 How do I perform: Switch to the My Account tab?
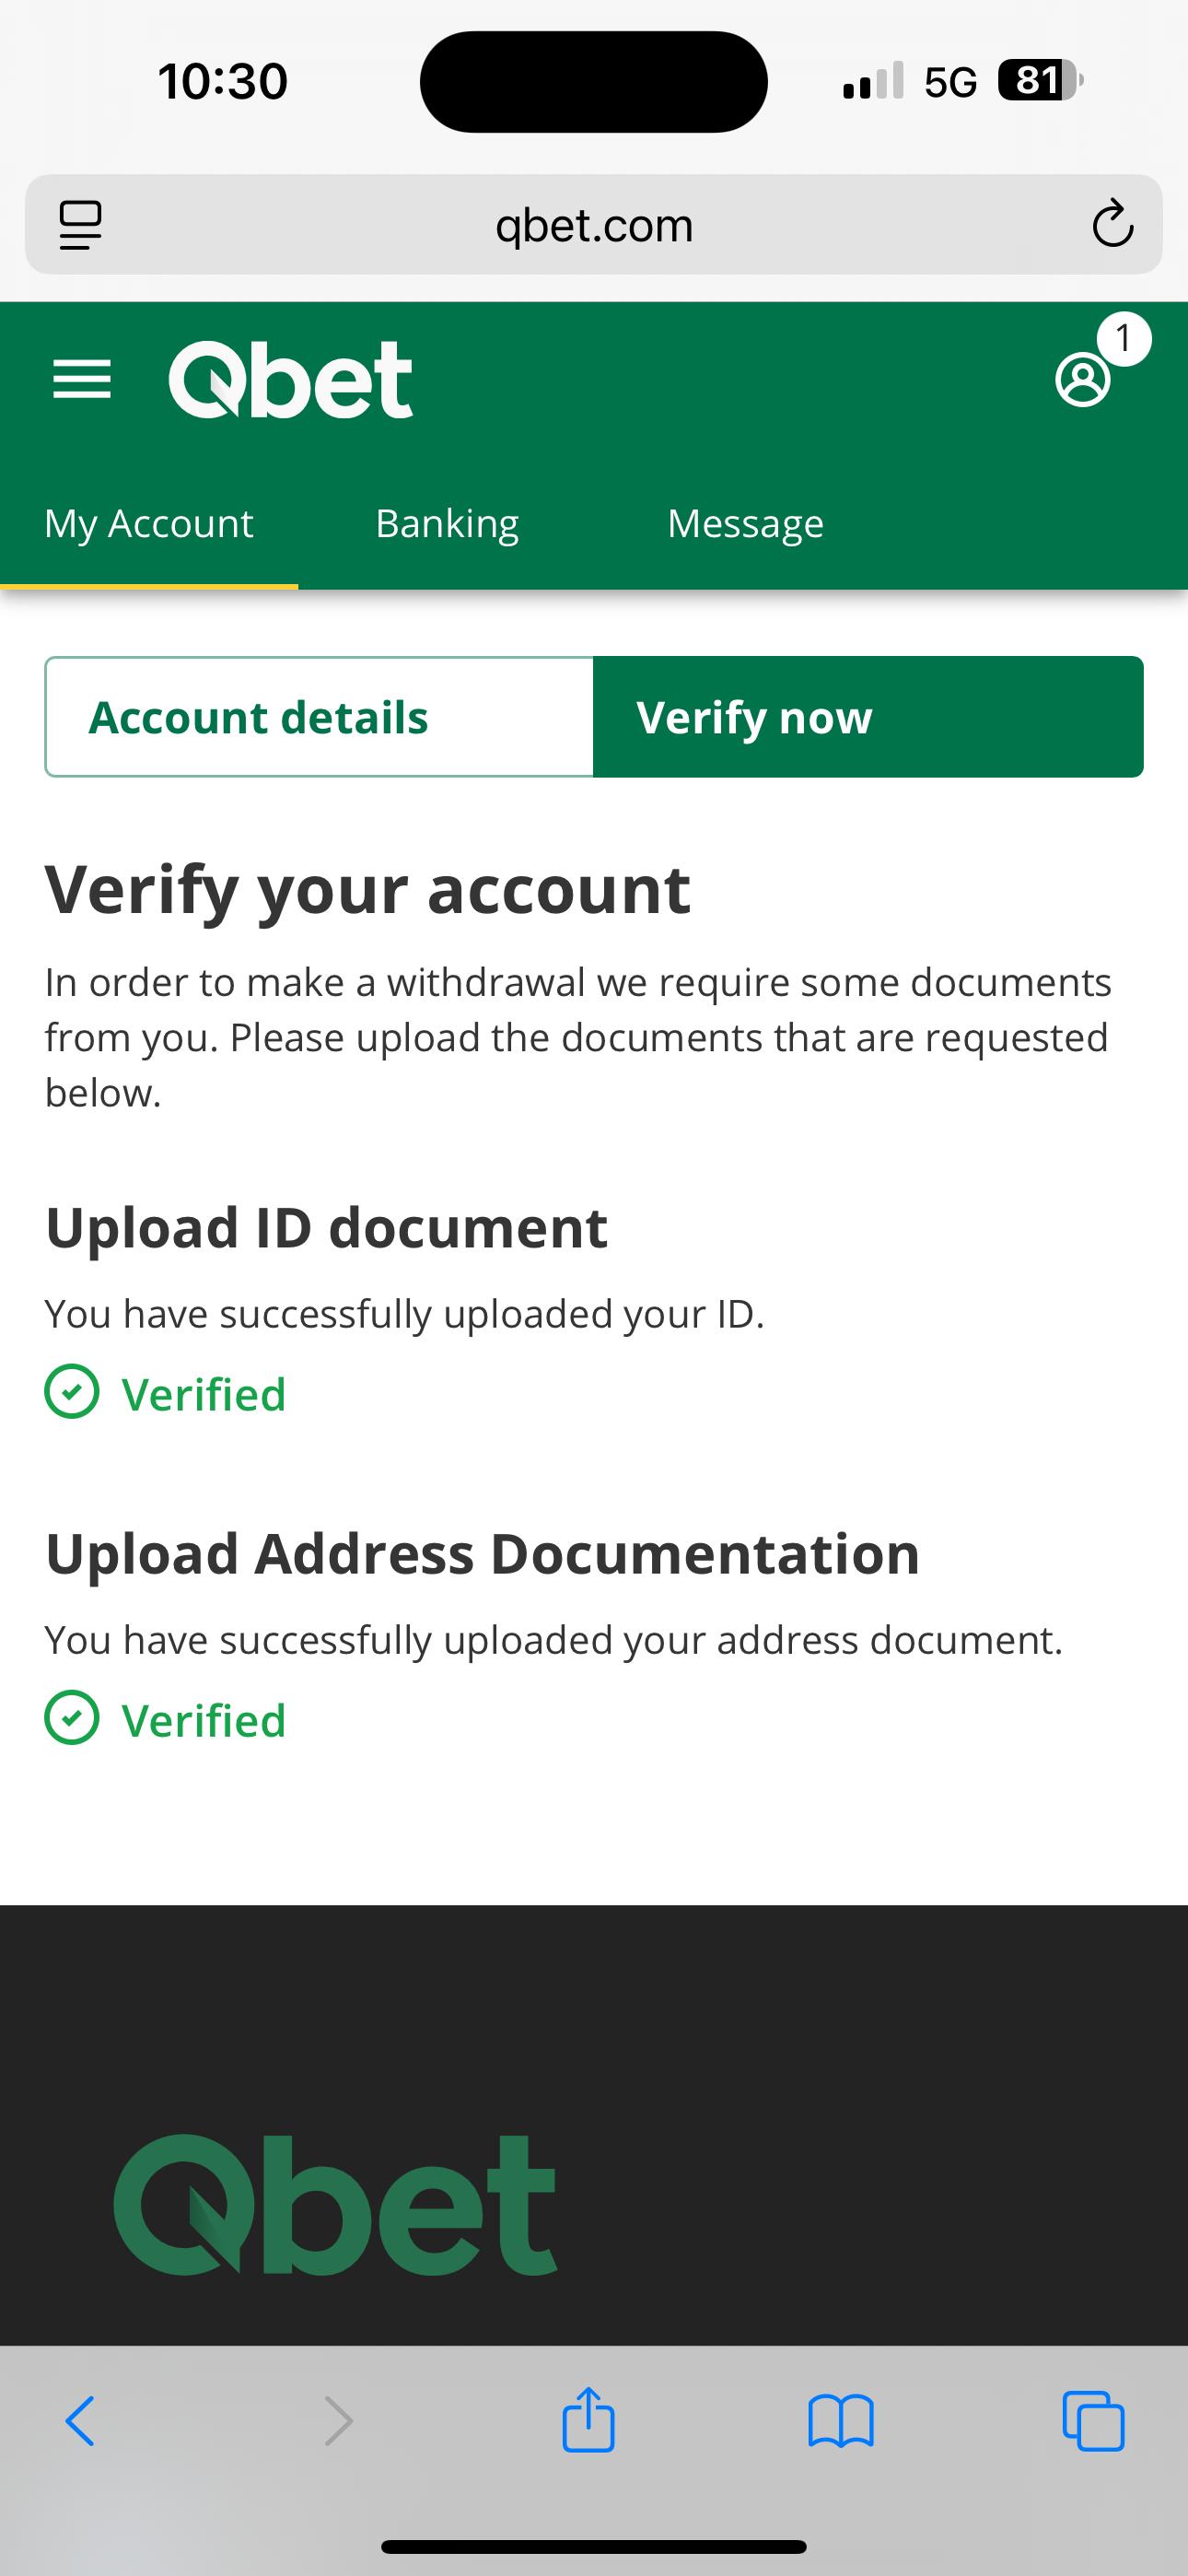coord(149,524)
